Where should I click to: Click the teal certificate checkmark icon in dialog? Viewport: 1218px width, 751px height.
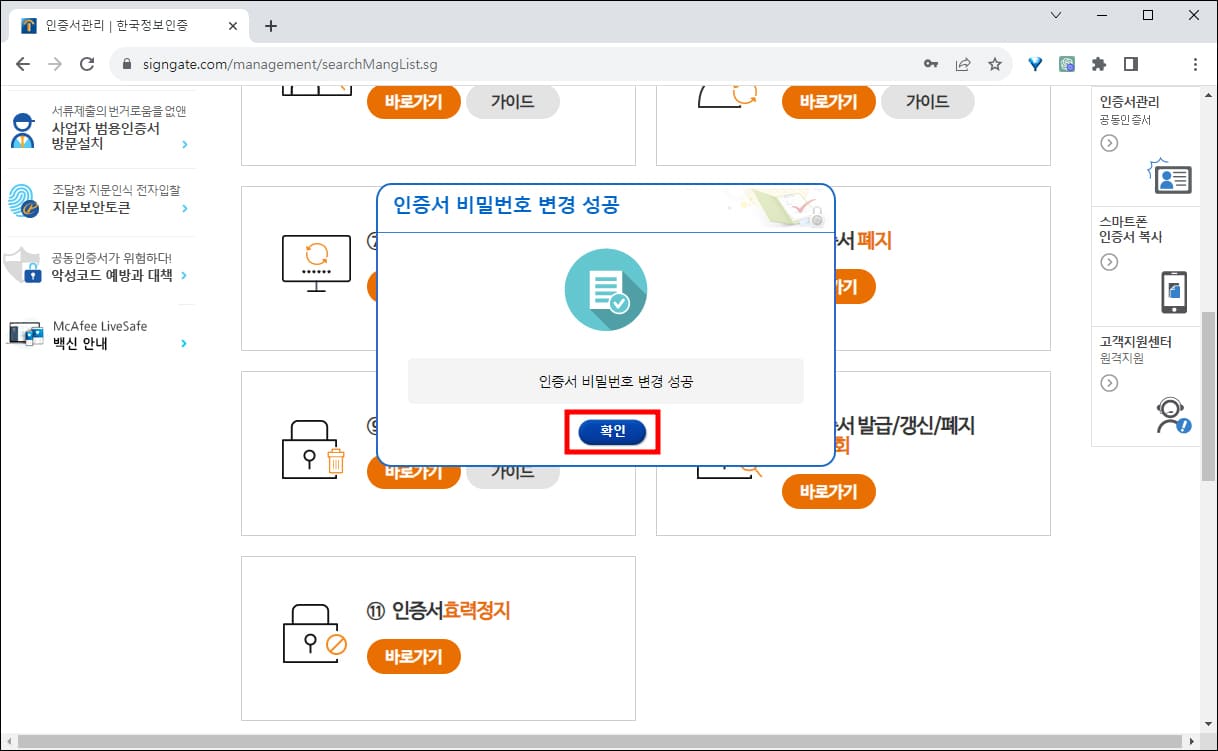[605, 289]
